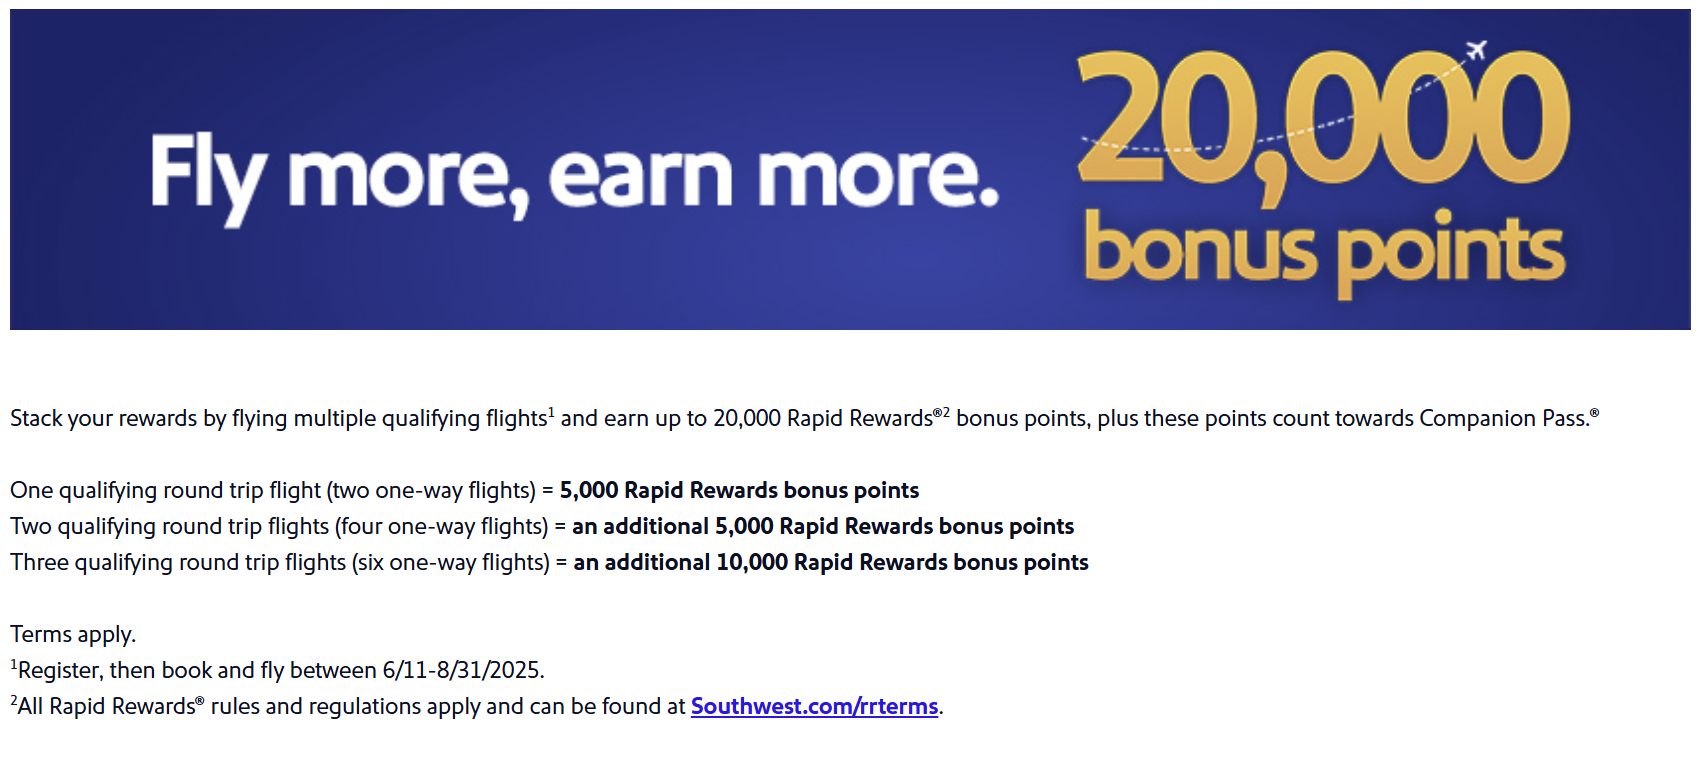Open the Southwest.com/rrterms link

(814, 707)
